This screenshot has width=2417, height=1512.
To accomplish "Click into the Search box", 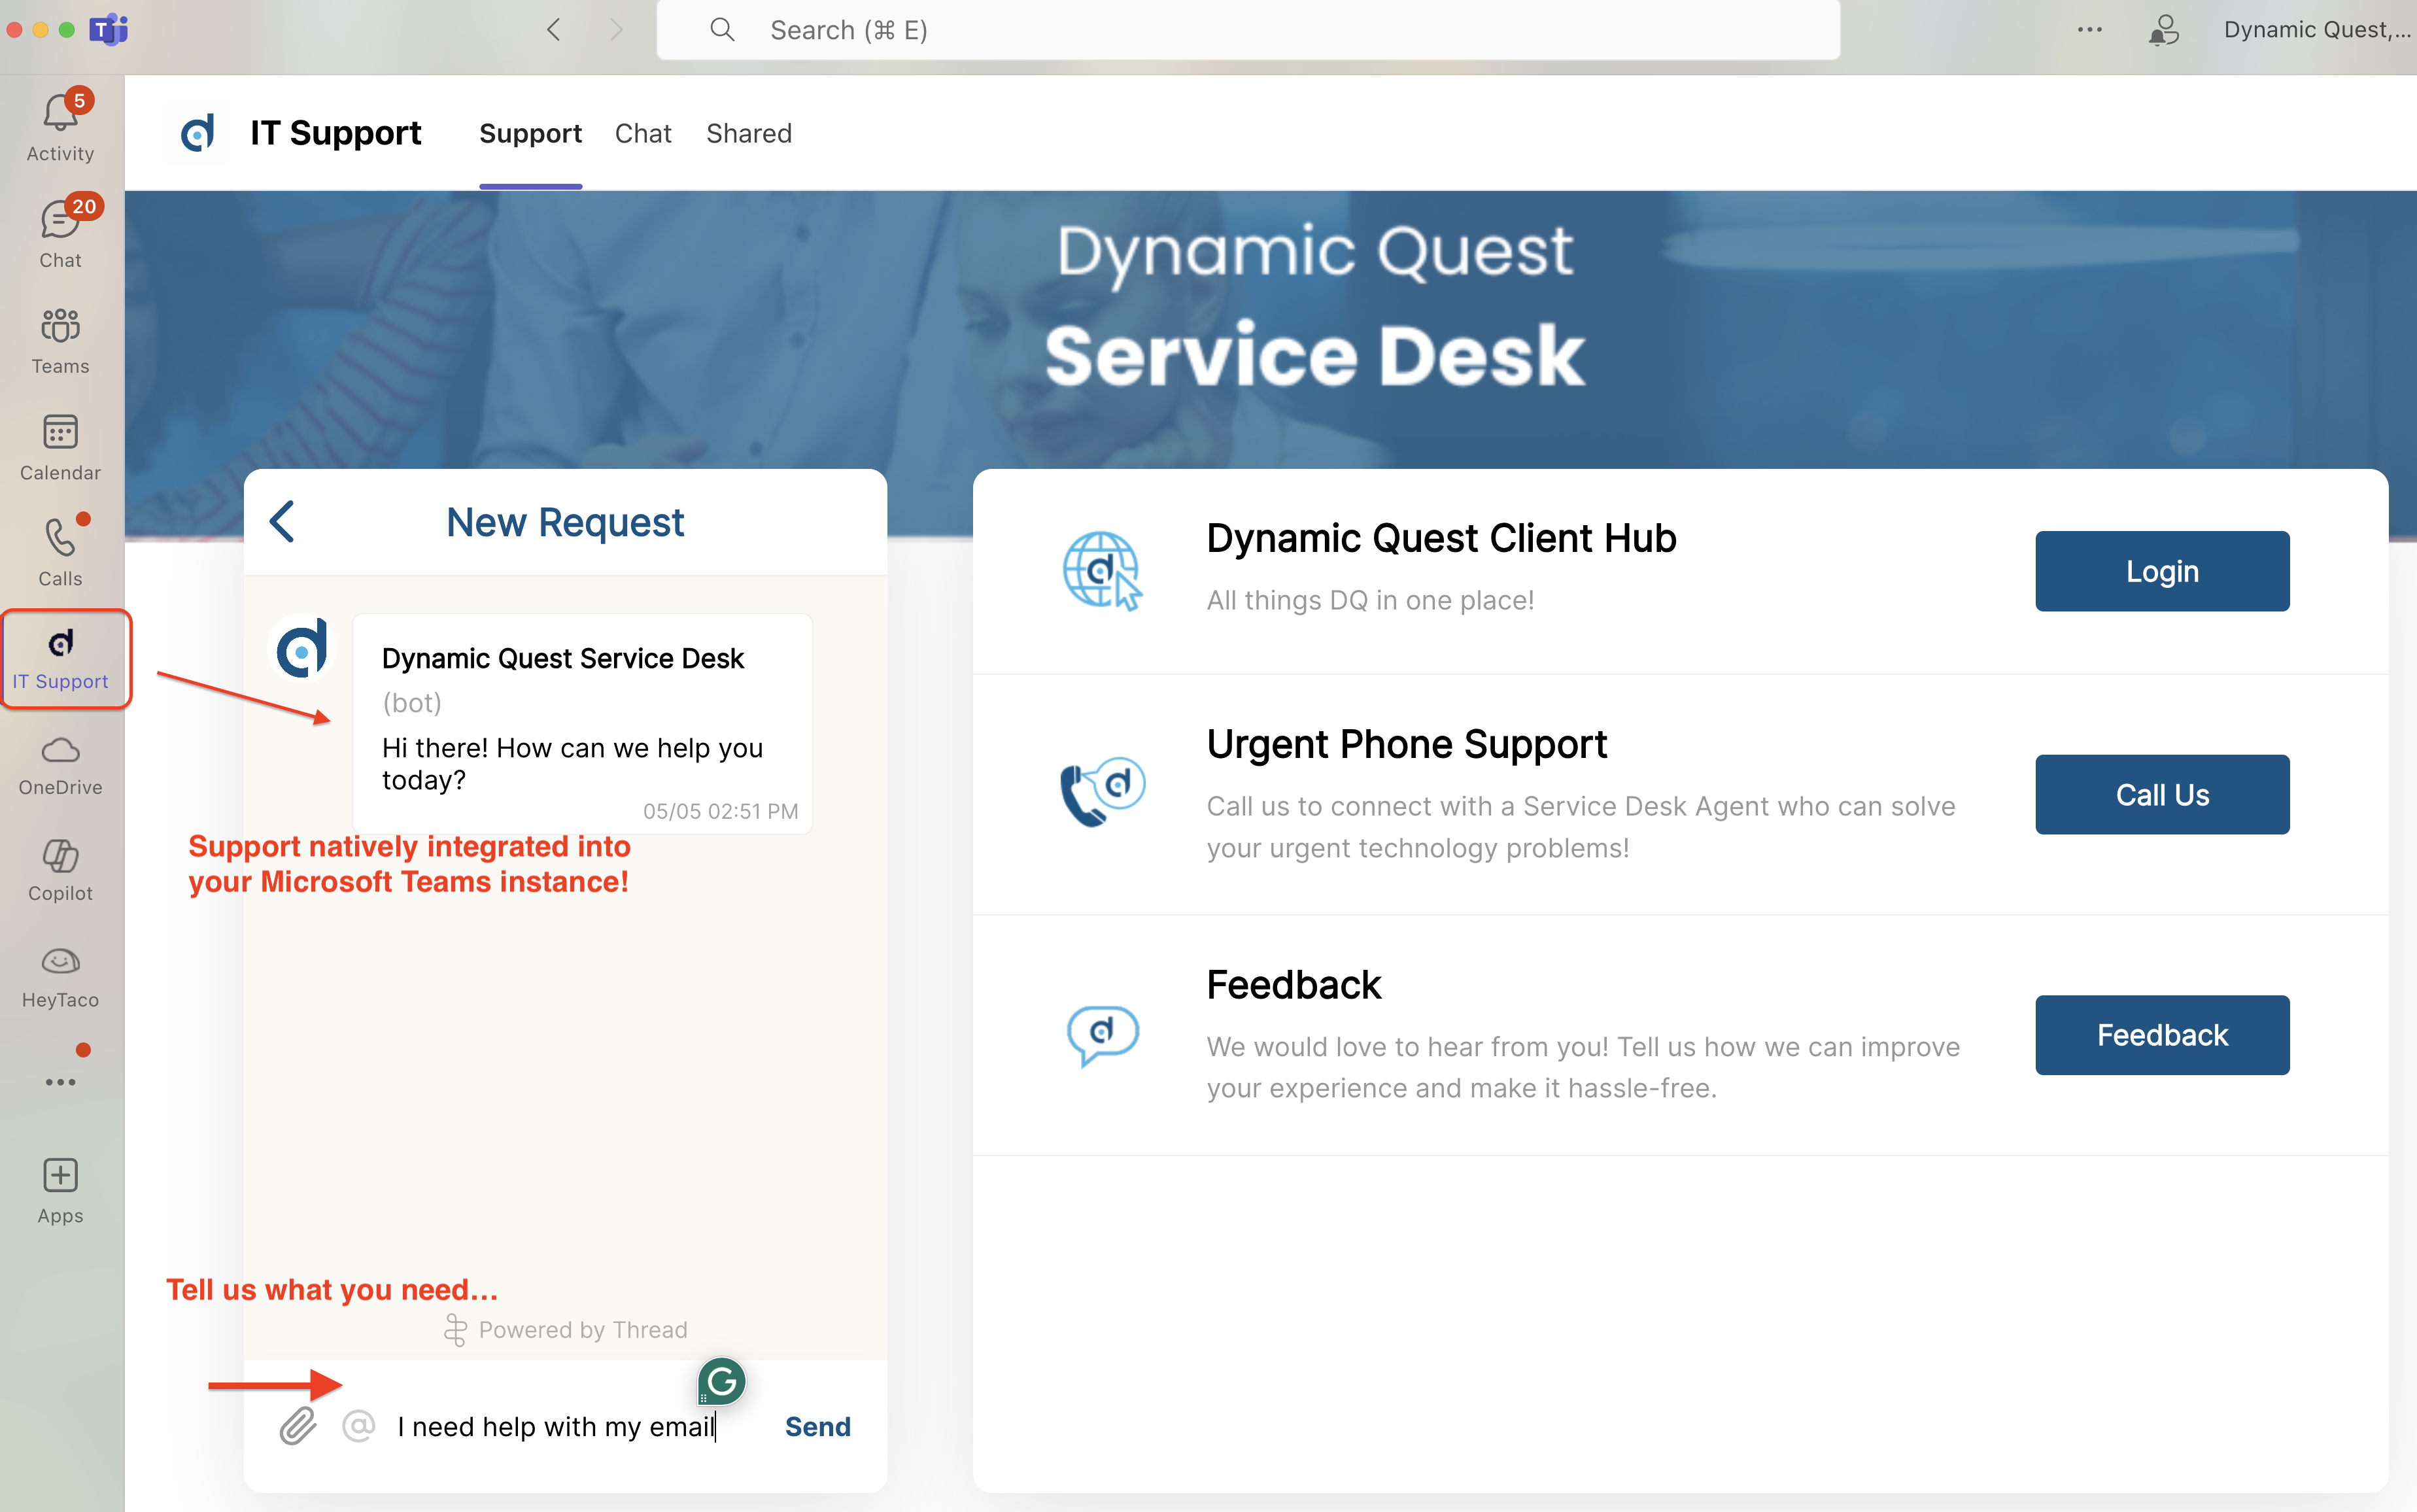I will click(x=1248, y=30).
